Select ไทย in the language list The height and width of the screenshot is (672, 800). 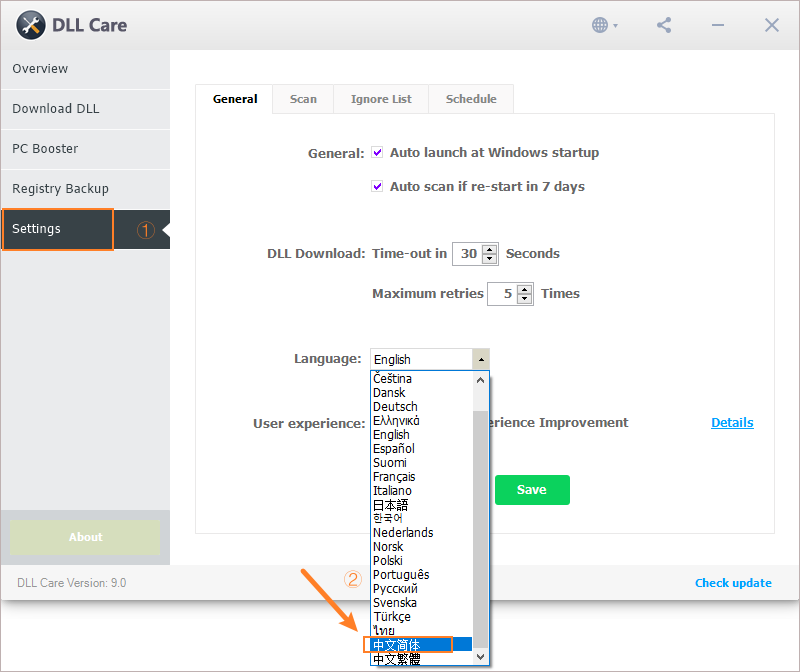coord(421,631)
